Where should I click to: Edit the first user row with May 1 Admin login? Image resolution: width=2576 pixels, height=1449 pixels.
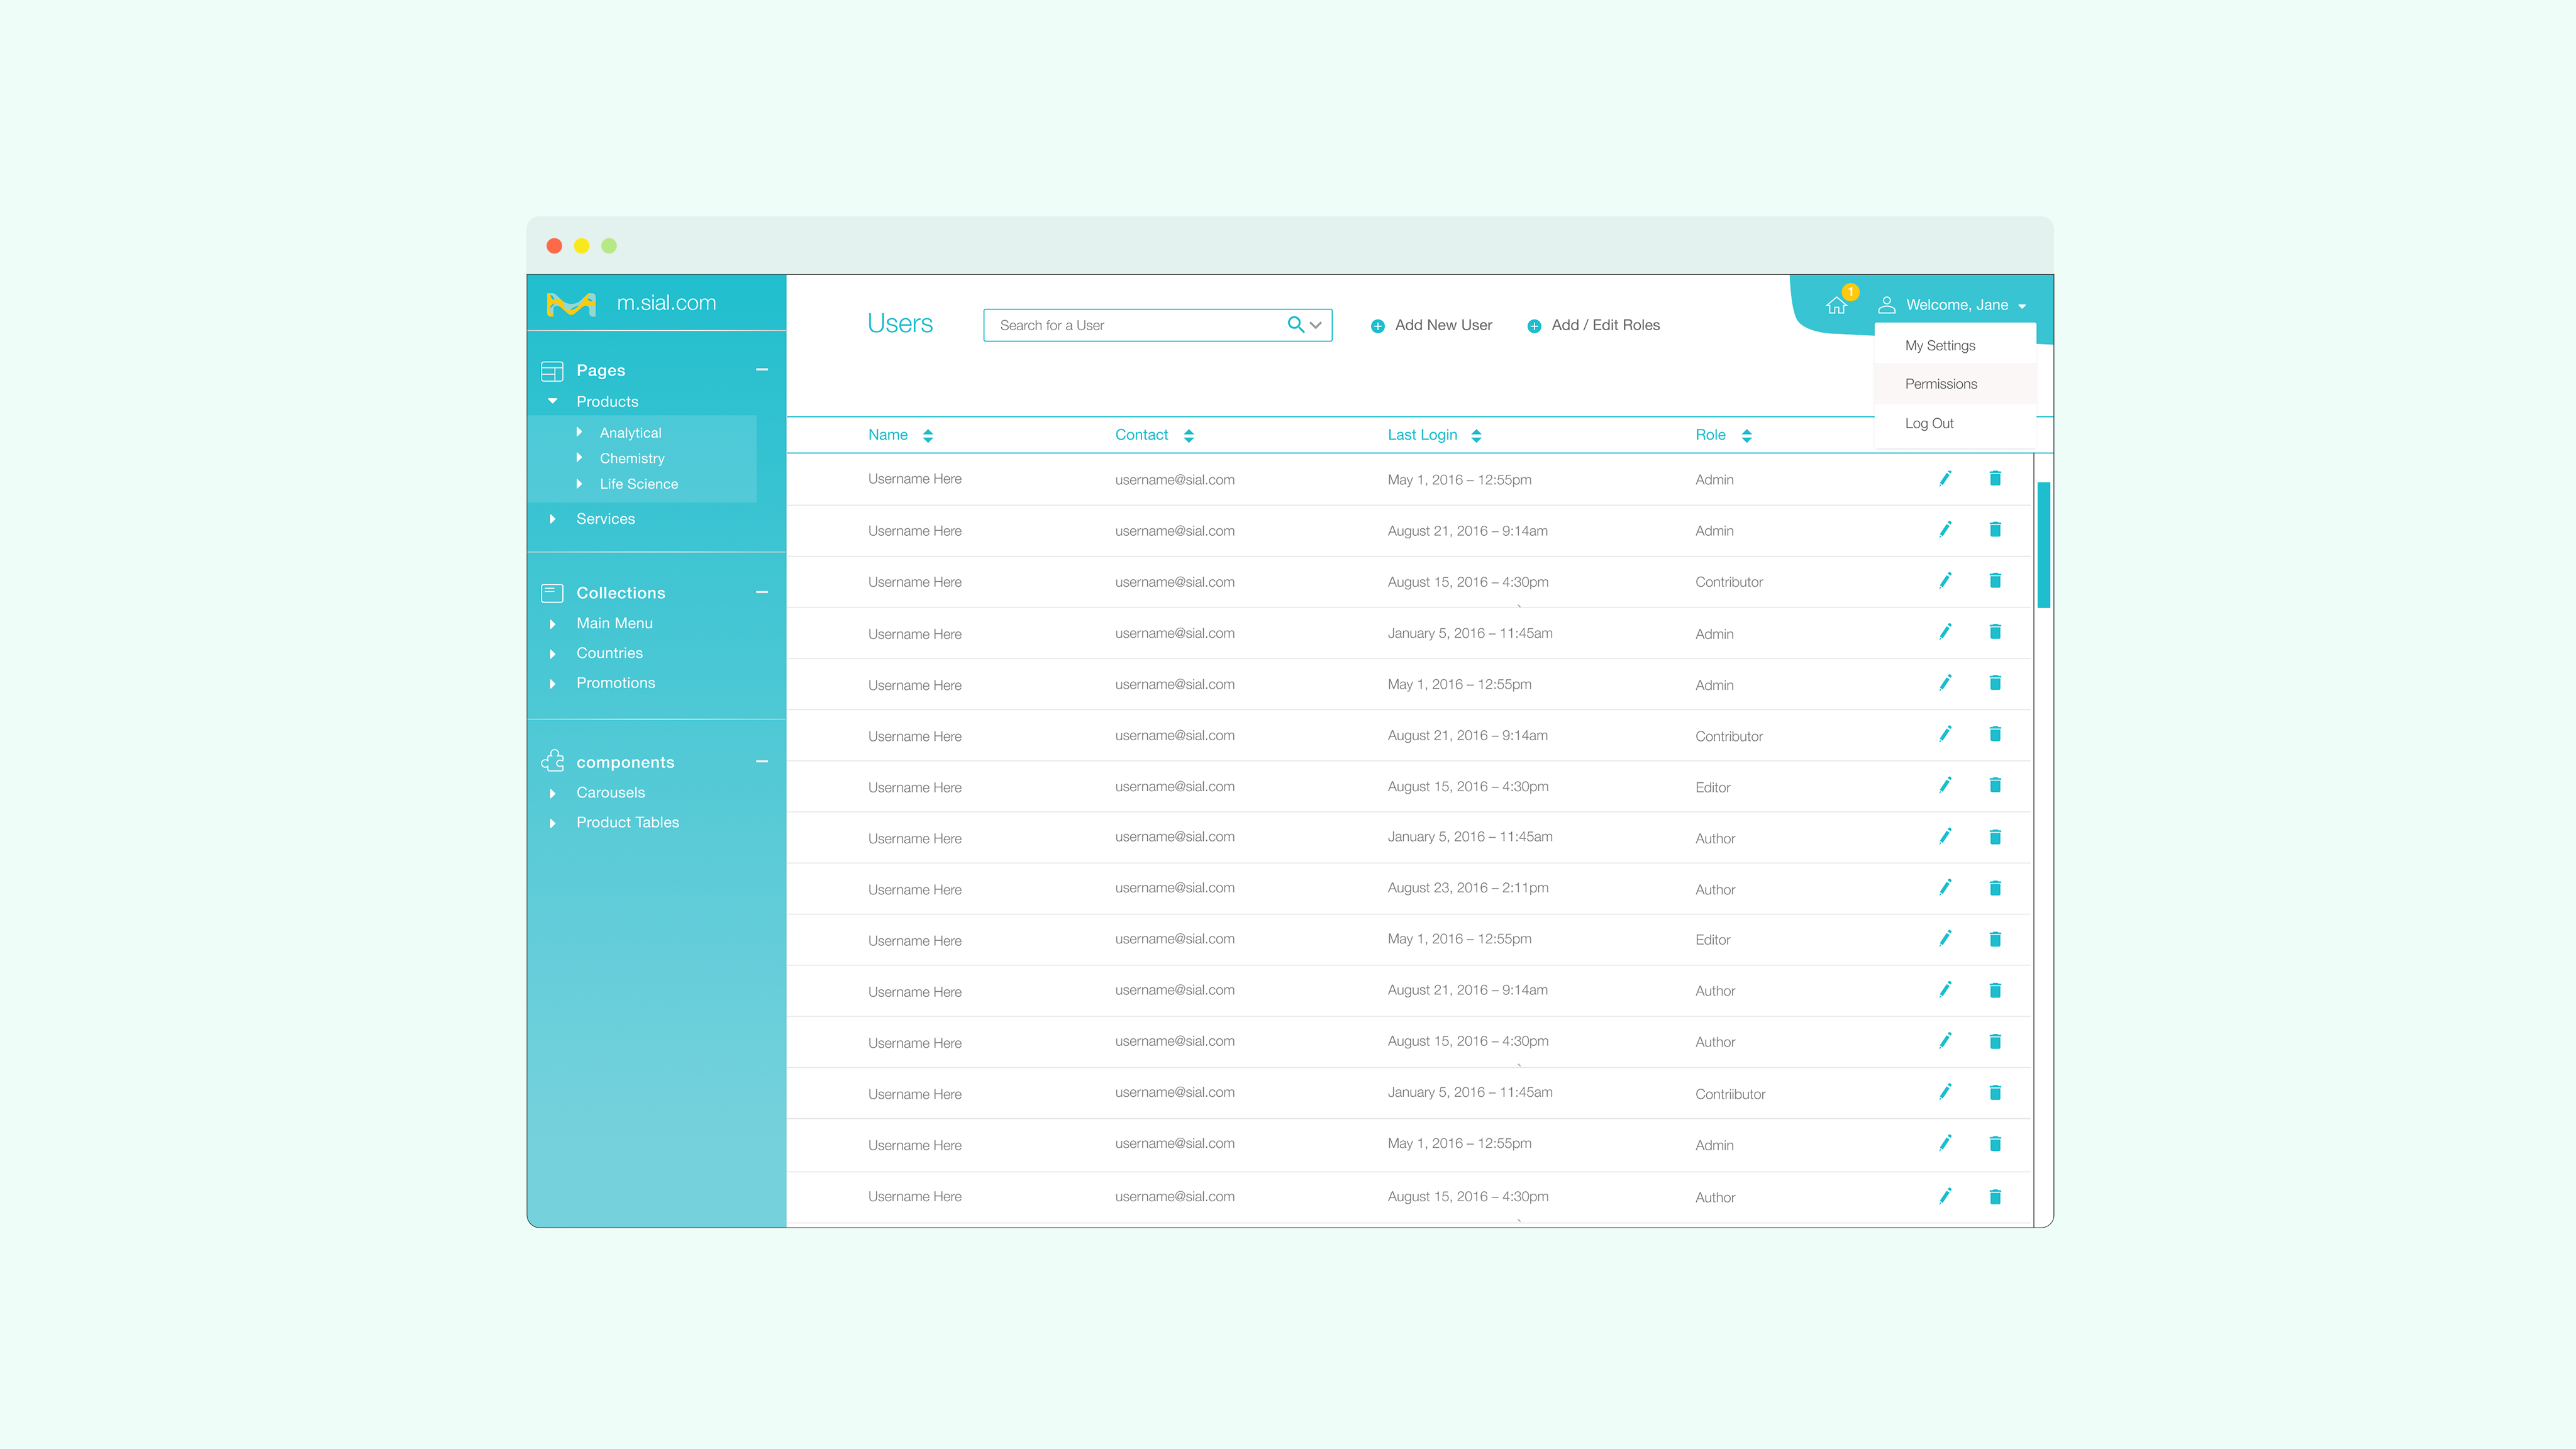(x=1945, y=479)
